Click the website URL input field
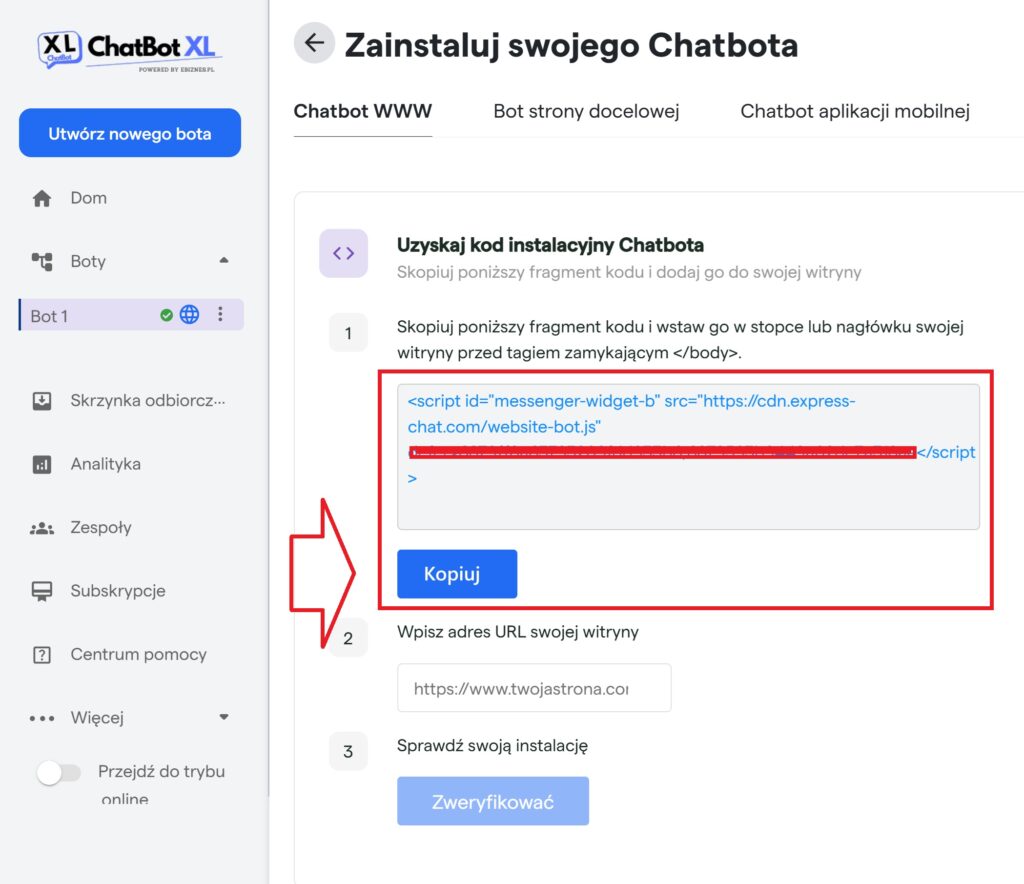This screenshot has width=1024, height=884. pos(534,688)
